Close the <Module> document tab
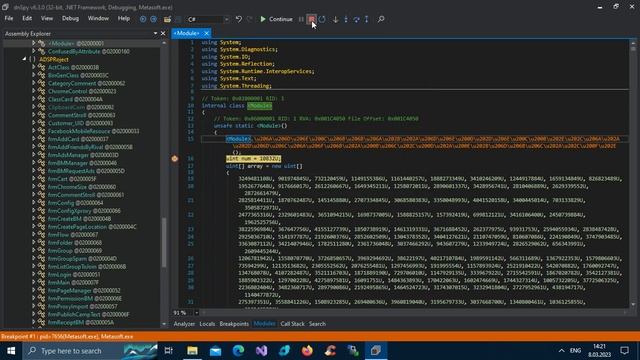The image size is (640, 360). [207, 33]
